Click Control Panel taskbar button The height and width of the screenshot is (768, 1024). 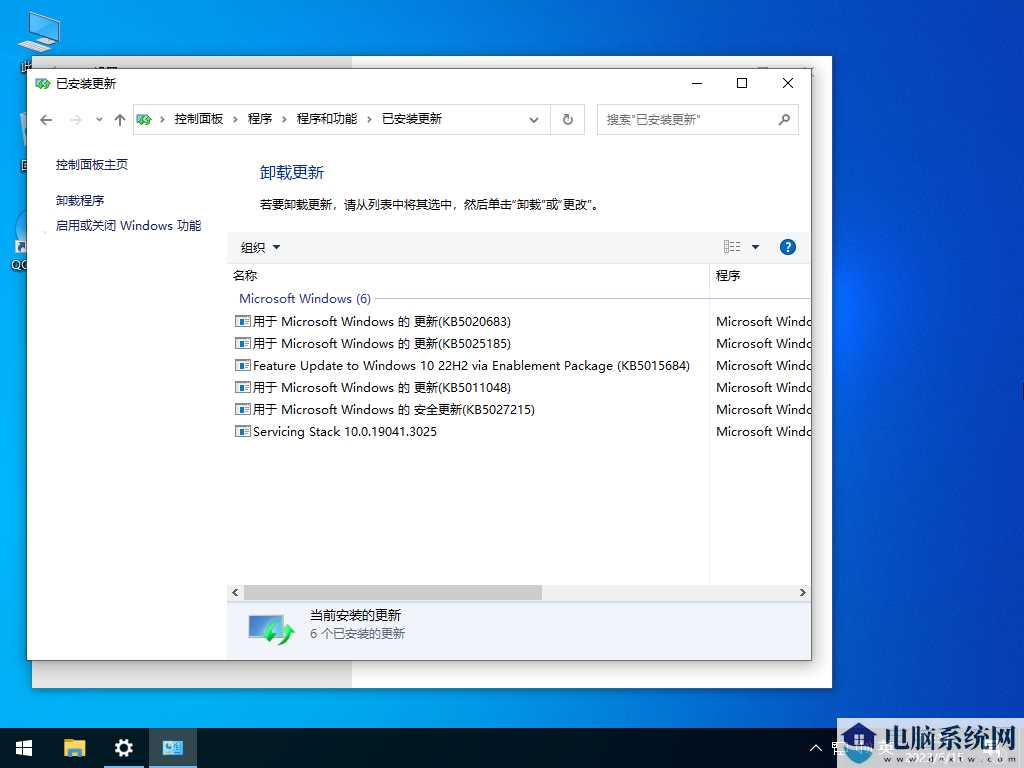172,748
